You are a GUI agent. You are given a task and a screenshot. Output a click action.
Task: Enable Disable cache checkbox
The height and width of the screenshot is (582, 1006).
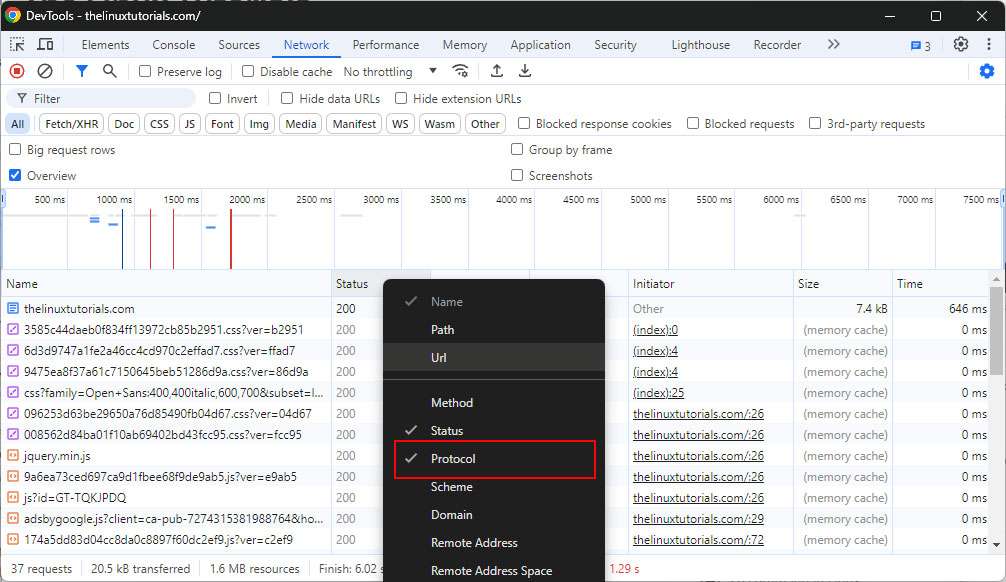coord(248,71)
